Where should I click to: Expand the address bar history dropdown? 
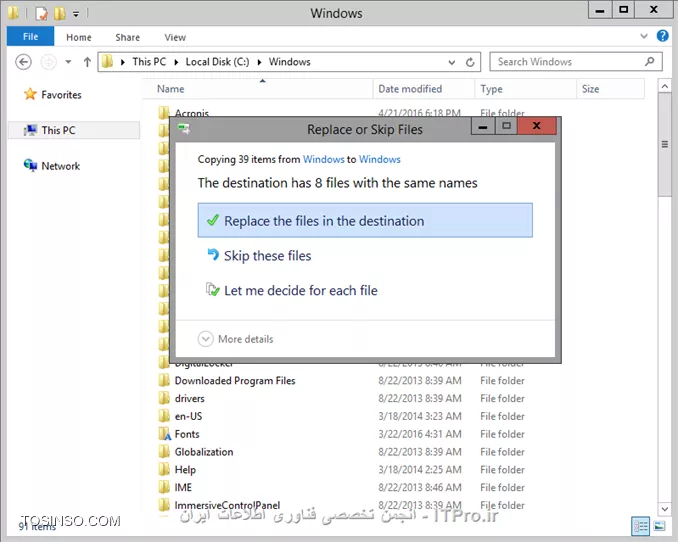452,62
